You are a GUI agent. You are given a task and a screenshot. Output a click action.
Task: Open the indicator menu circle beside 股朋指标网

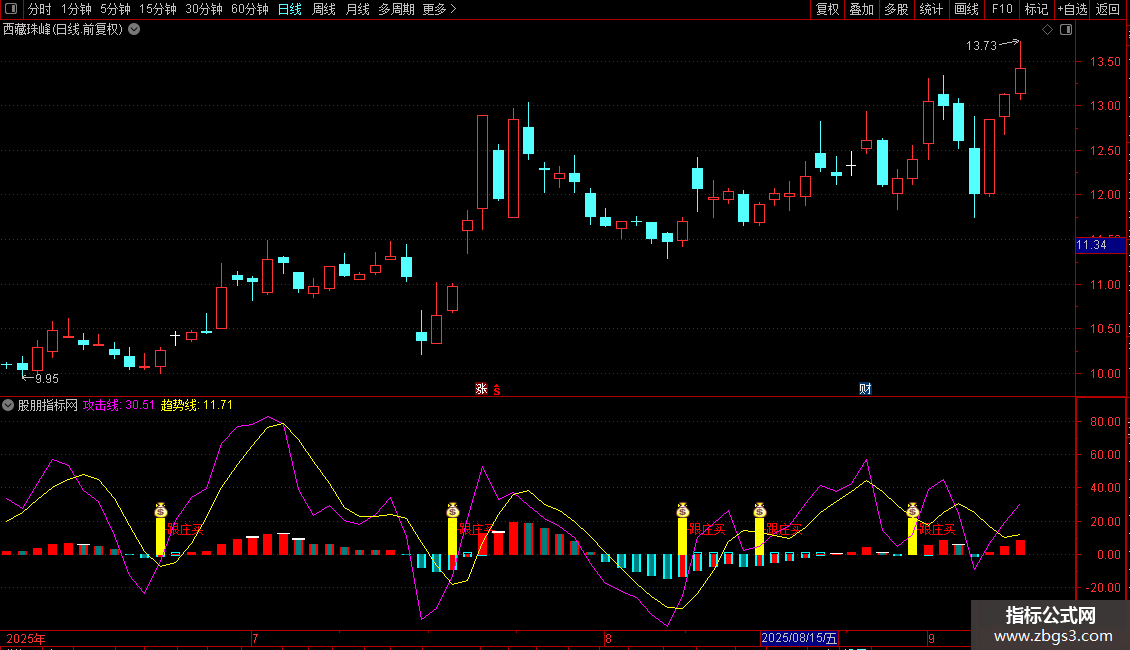[8, 405]
